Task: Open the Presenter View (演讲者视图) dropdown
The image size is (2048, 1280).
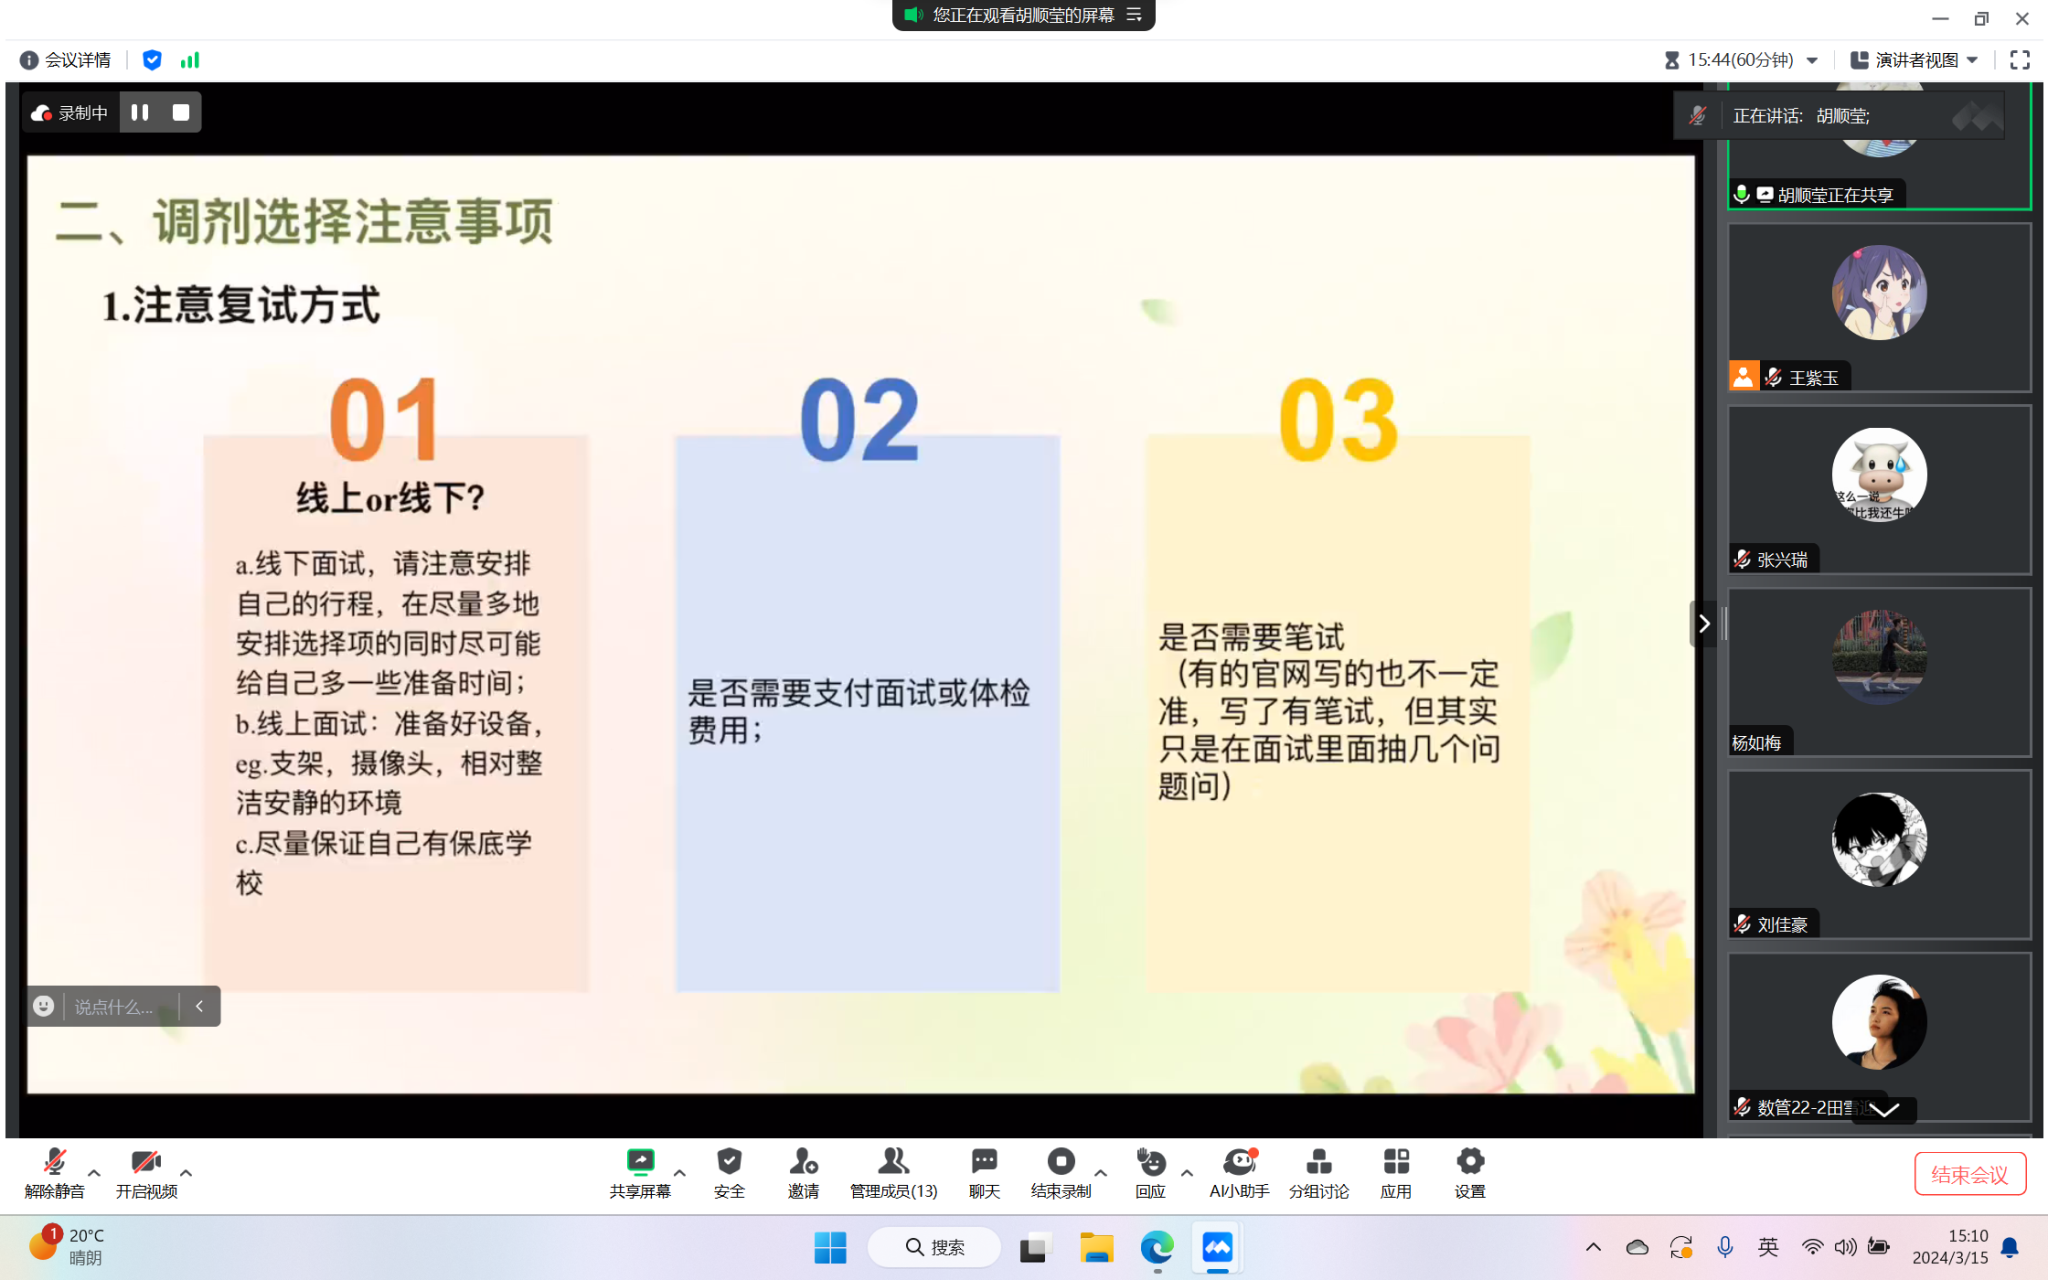Action: (x=1914, y=60)
